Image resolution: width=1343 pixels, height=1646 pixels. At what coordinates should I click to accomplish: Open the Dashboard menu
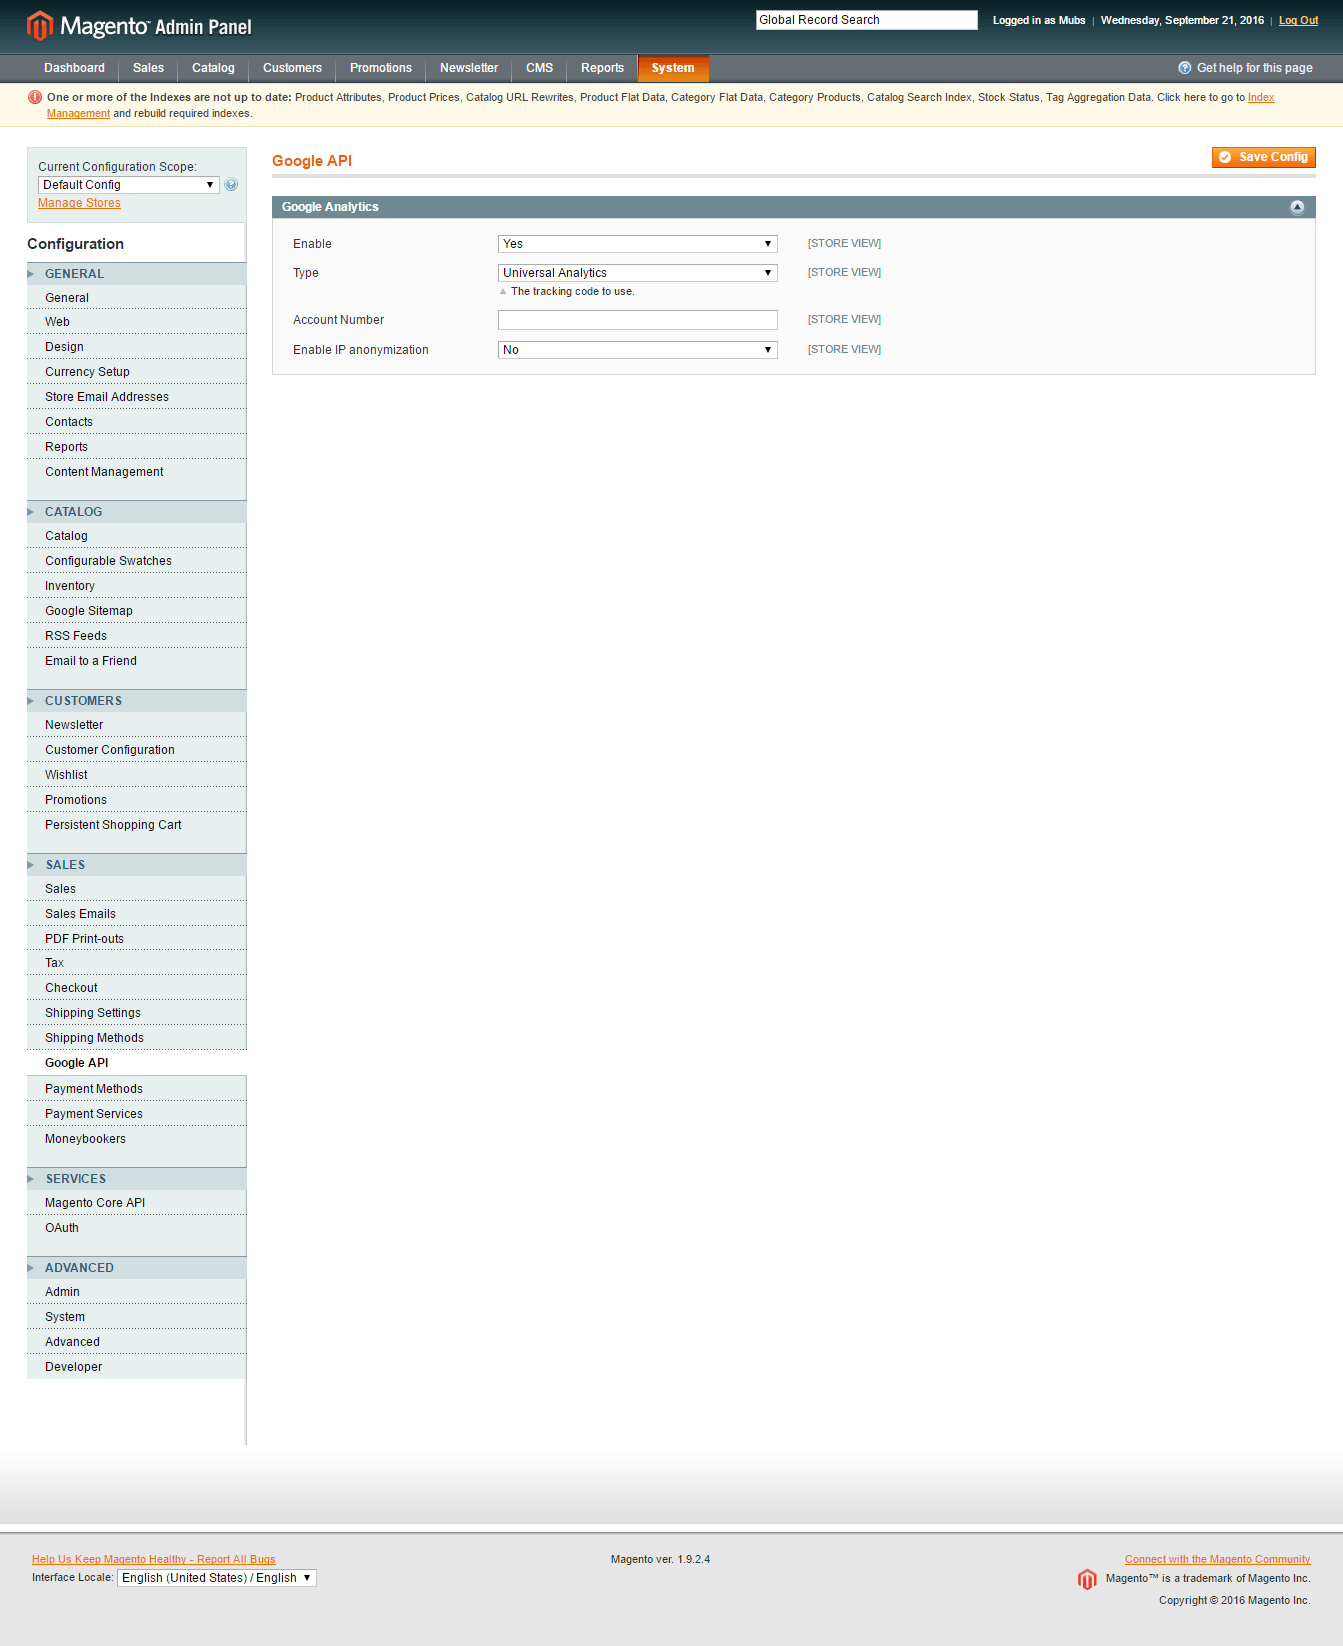pyautogui.click(x=74, y=68)
